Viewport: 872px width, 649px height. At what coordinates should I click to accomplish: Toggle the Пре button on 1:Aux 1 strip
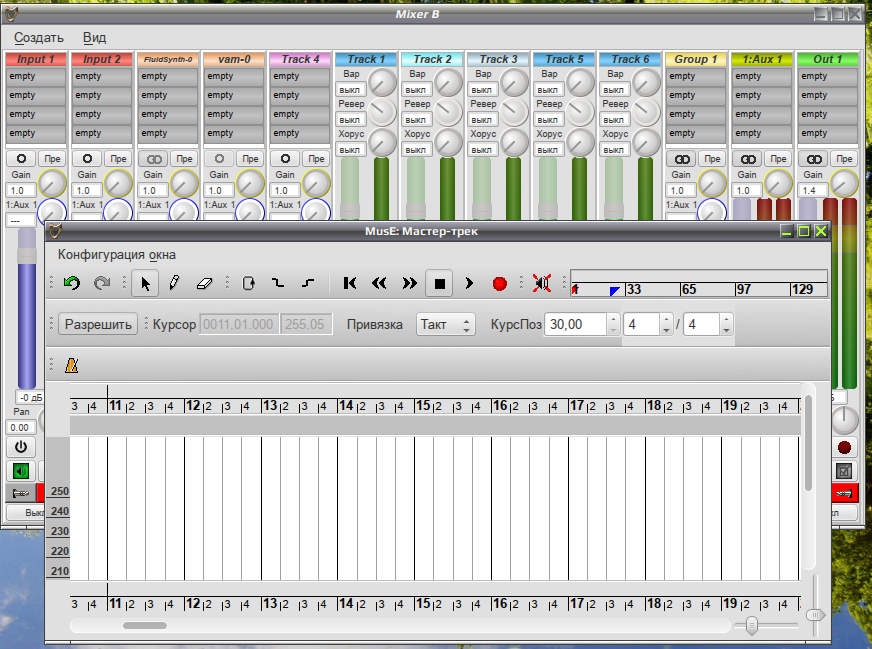(x=778, y=159)
